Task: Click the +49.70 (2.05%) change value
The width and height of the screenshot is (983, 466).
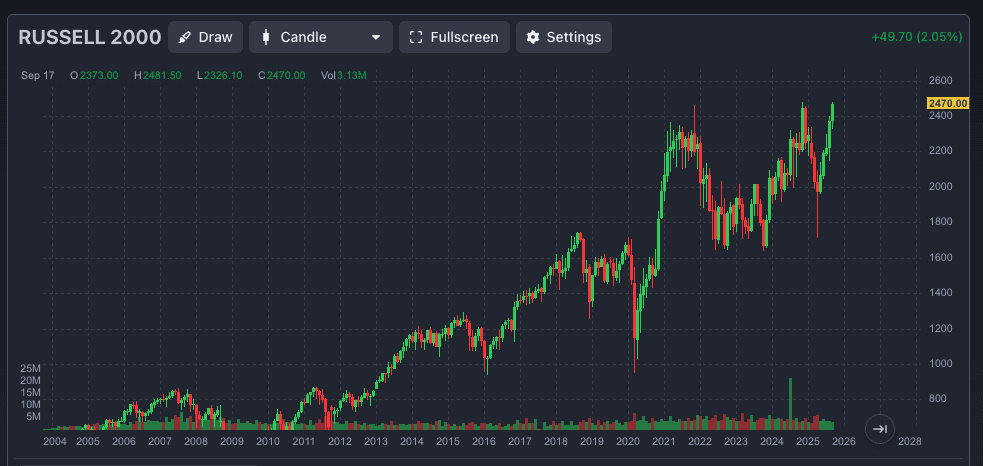Action: (x=916, y=37)
